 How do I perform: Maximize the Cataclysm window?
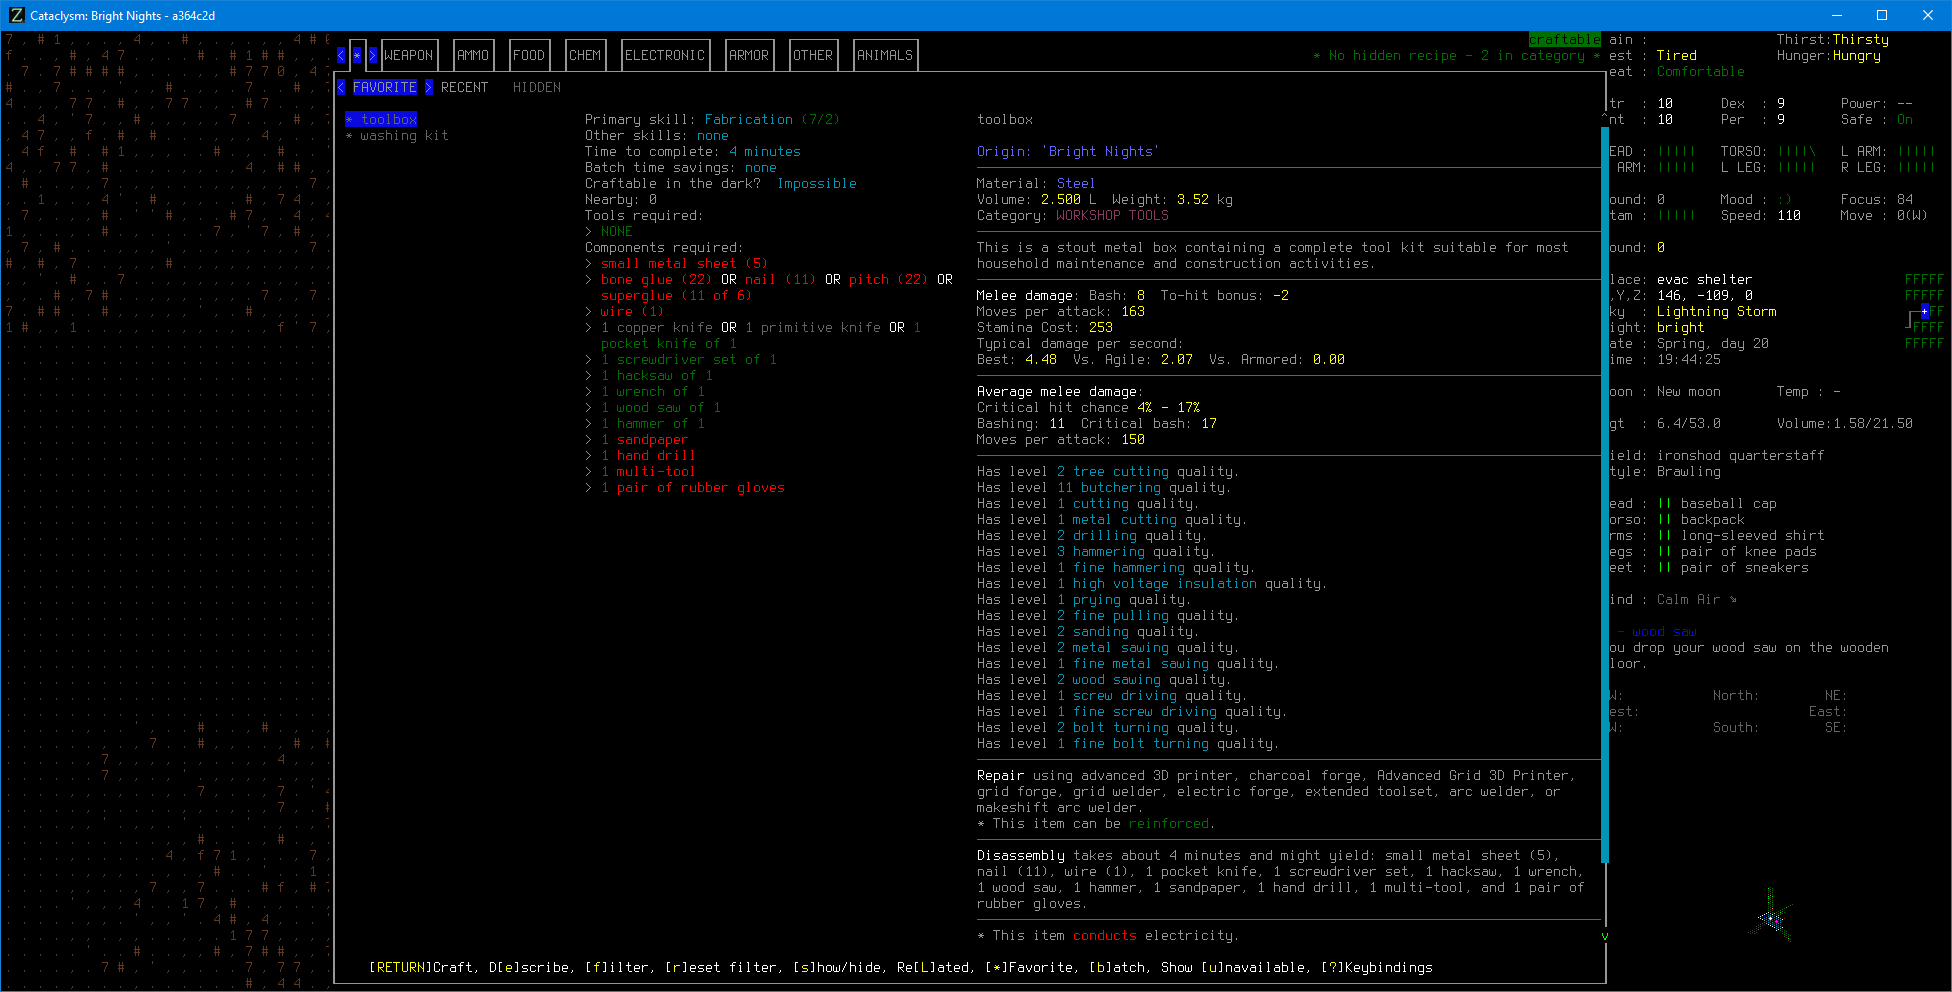point(1882,15)
